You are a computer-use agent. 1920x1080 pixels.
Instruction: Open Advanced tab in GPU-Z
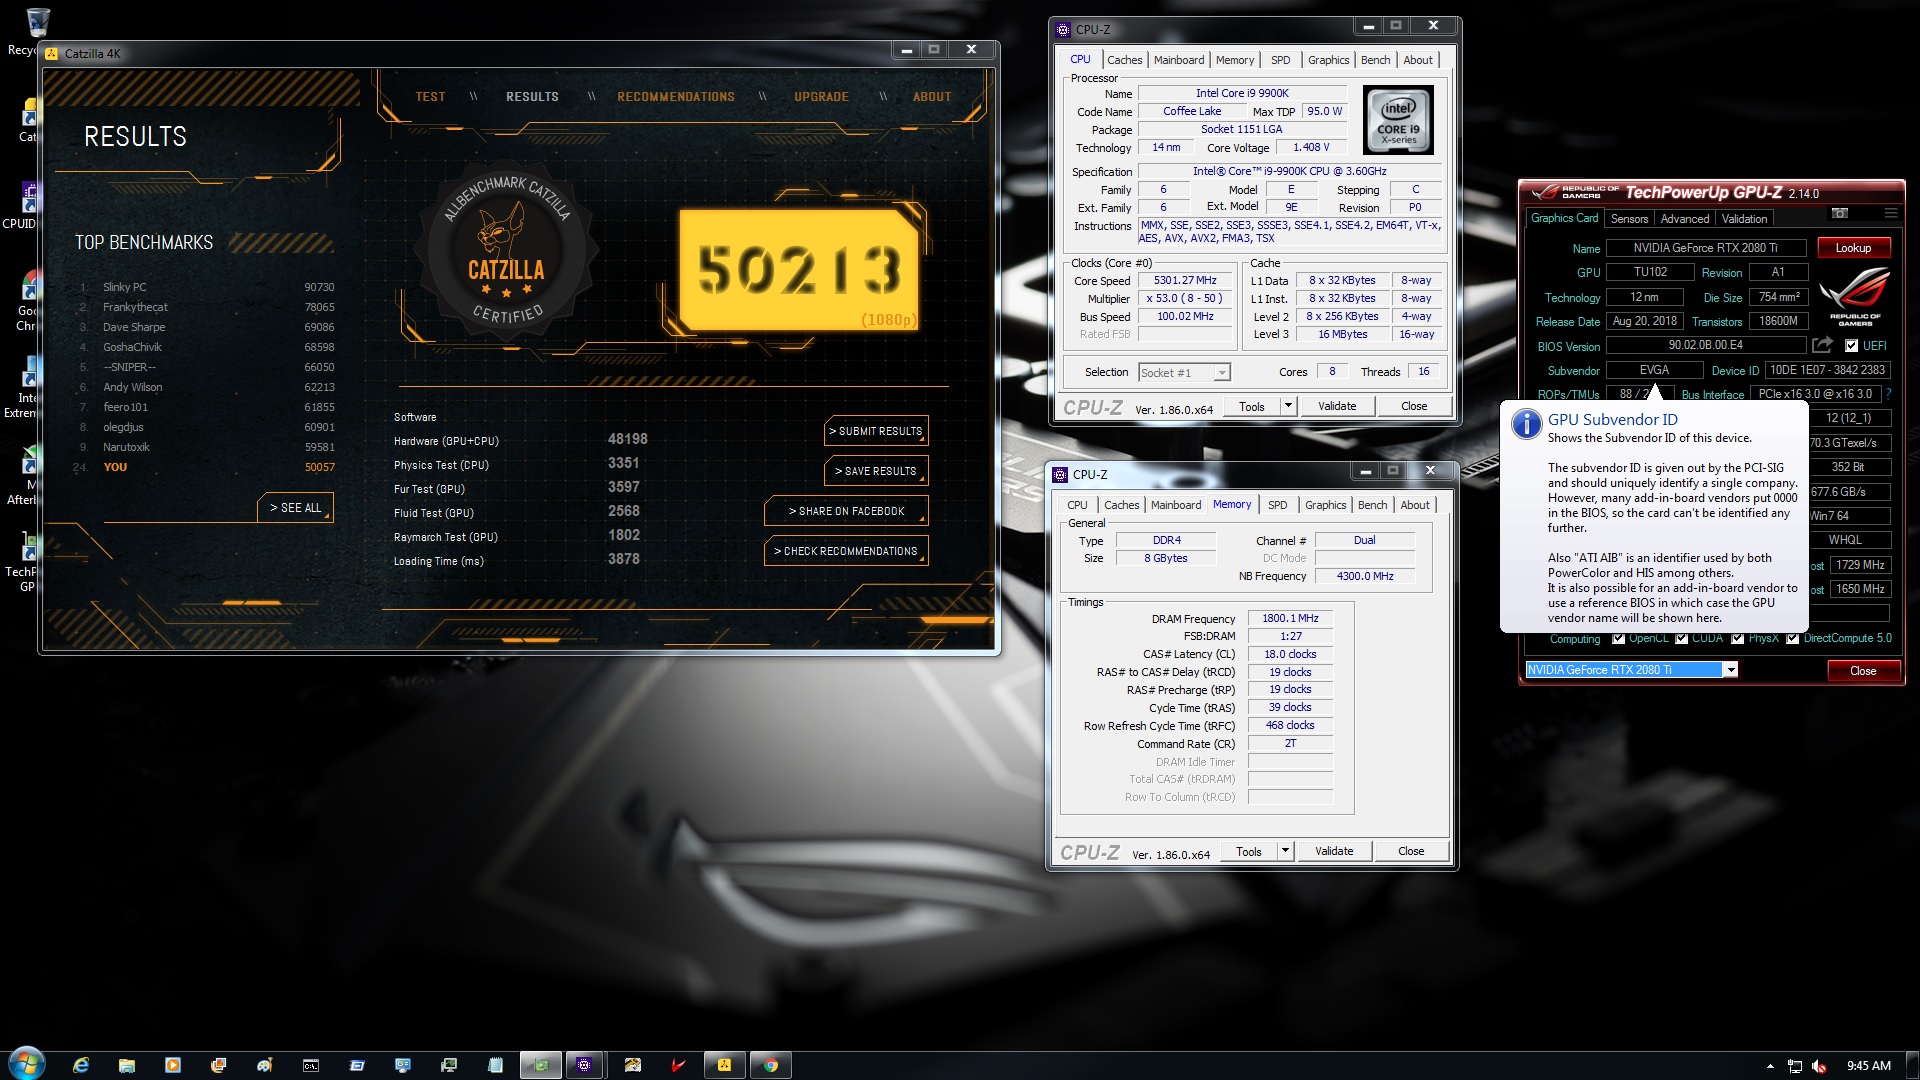tap(1685, 219)
